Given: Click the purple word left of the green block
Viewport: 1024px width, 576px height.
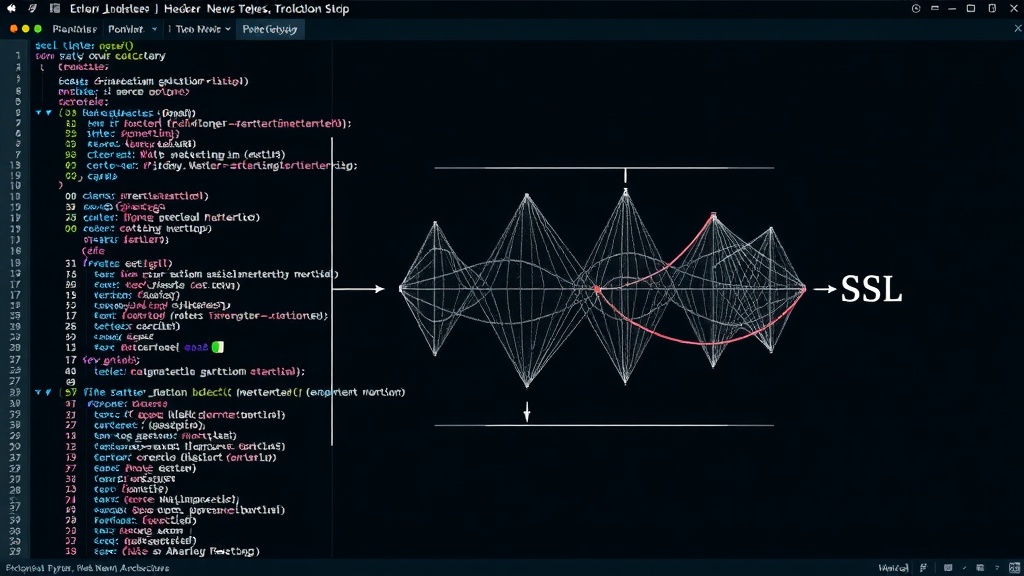Looking at the screenshot, I should pos(196,347).
